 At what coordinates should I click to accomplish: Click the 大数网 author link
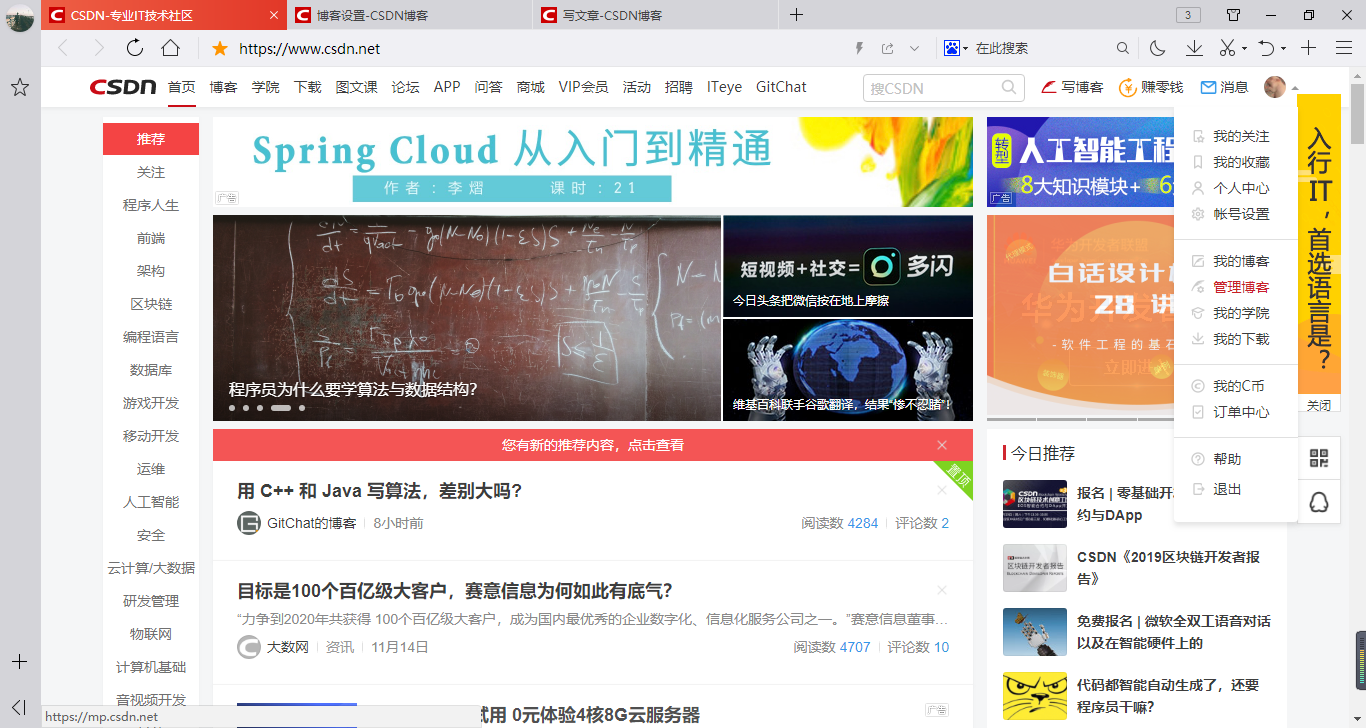287,647
